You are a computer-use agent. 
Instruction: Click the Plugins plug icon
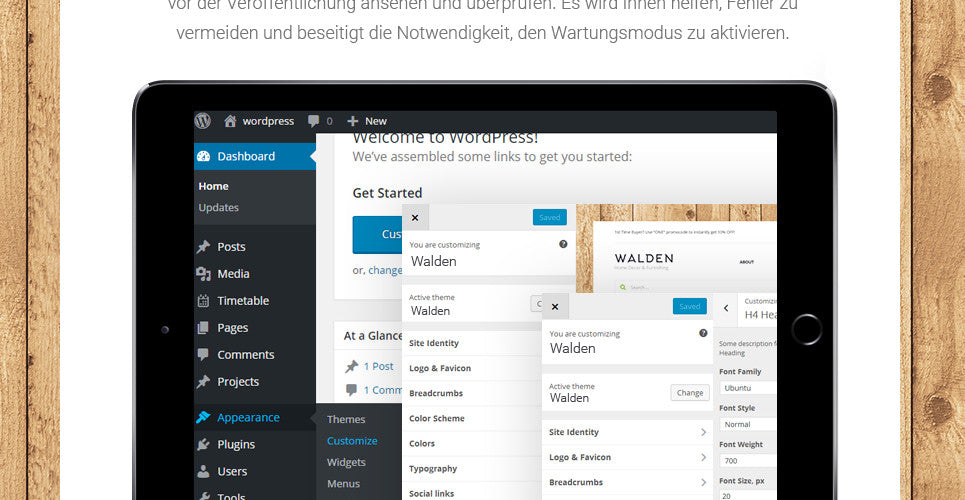click(x=203, y=445)
